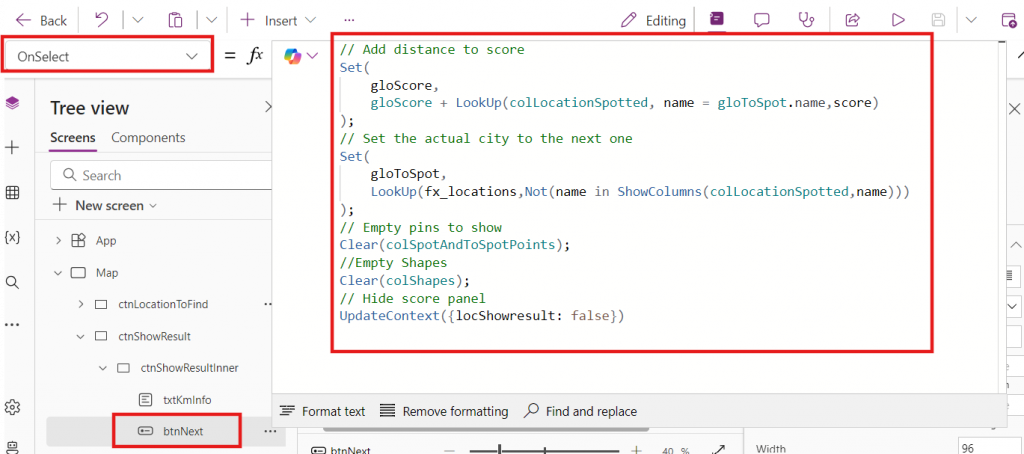1024x454 pixels.
Task: Click the fit to window arrow icon
Action: [719, 450]
